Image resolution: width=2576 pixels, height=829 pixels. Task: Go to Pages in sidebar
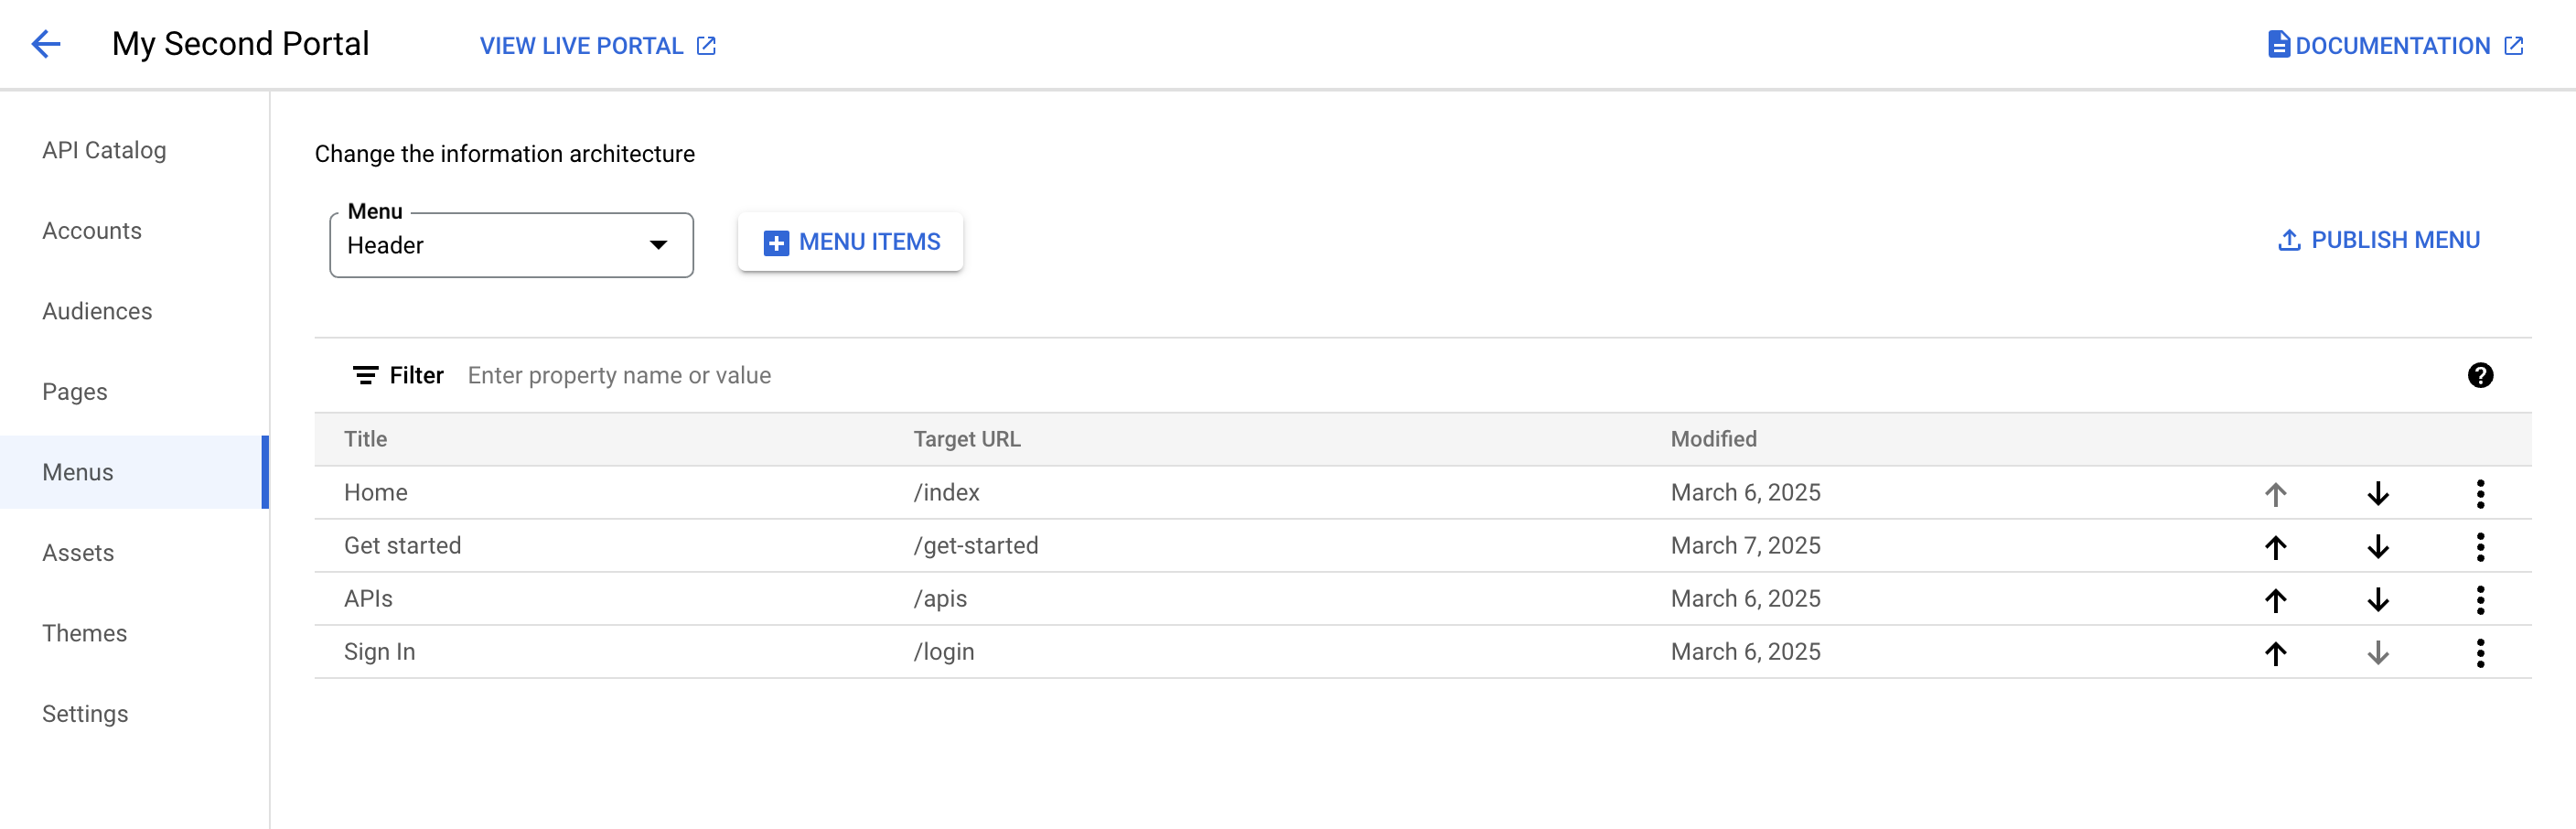pyautogui.click(x=75, y=392)
